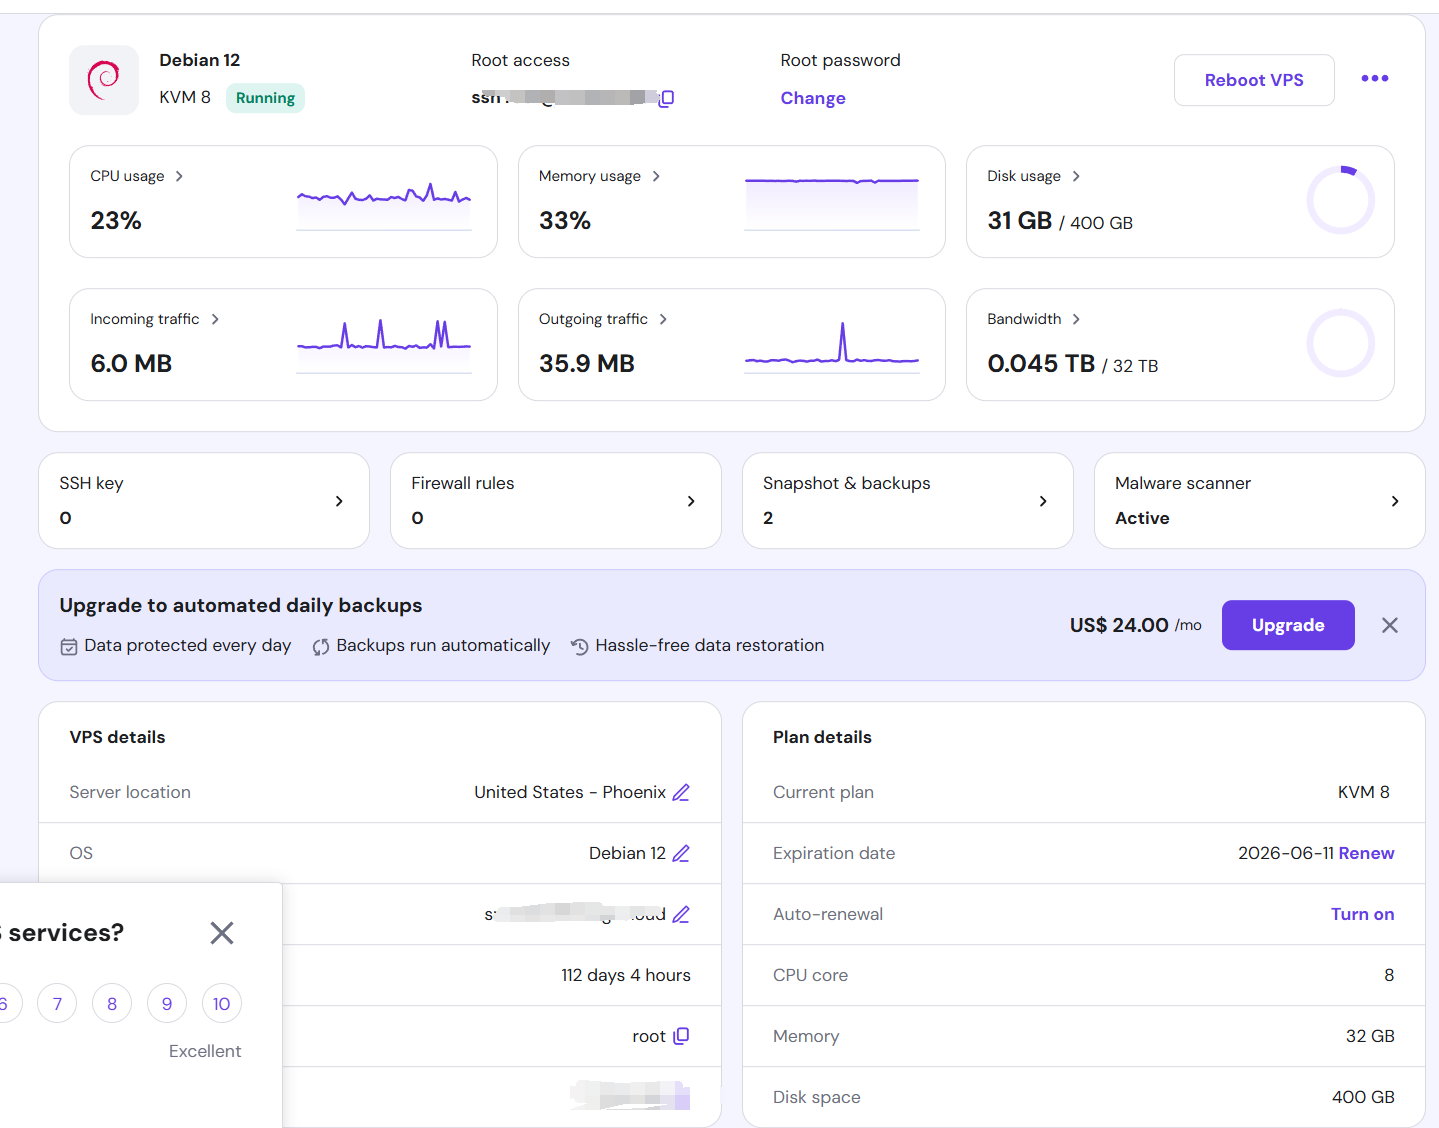Image resolution: width=1439 pixels, height=1128 pixels.
Task: Close the services rating survey popup
Action: point(222,933)
